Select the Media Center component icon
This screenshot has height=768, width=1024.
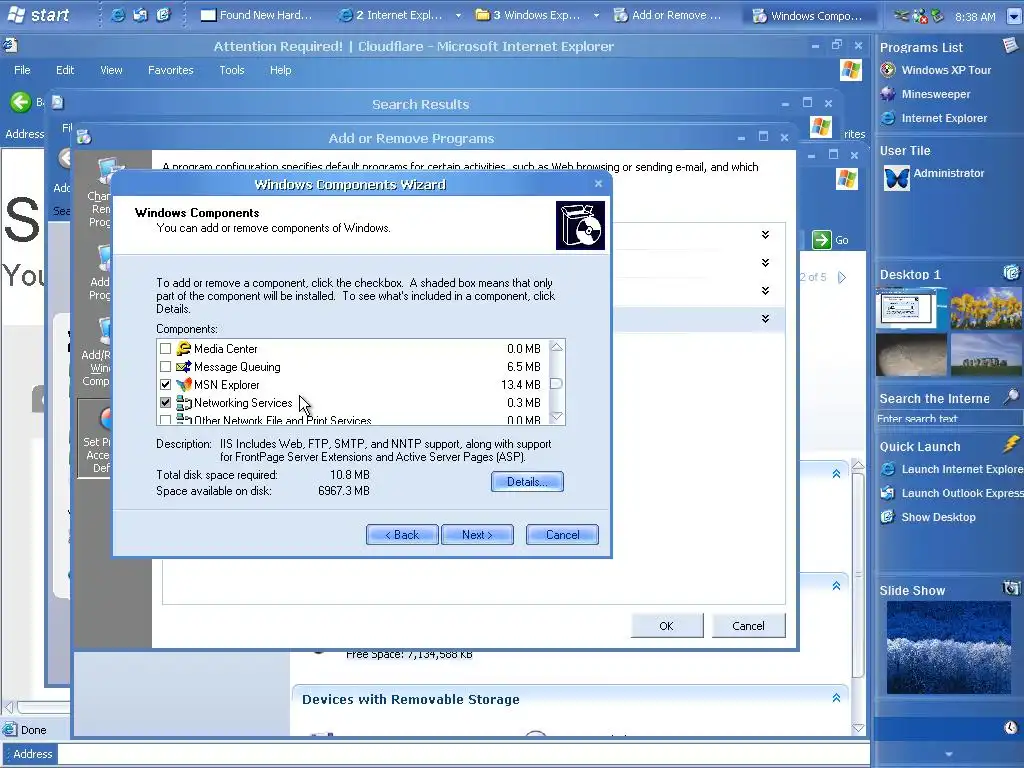click(184, 349)
